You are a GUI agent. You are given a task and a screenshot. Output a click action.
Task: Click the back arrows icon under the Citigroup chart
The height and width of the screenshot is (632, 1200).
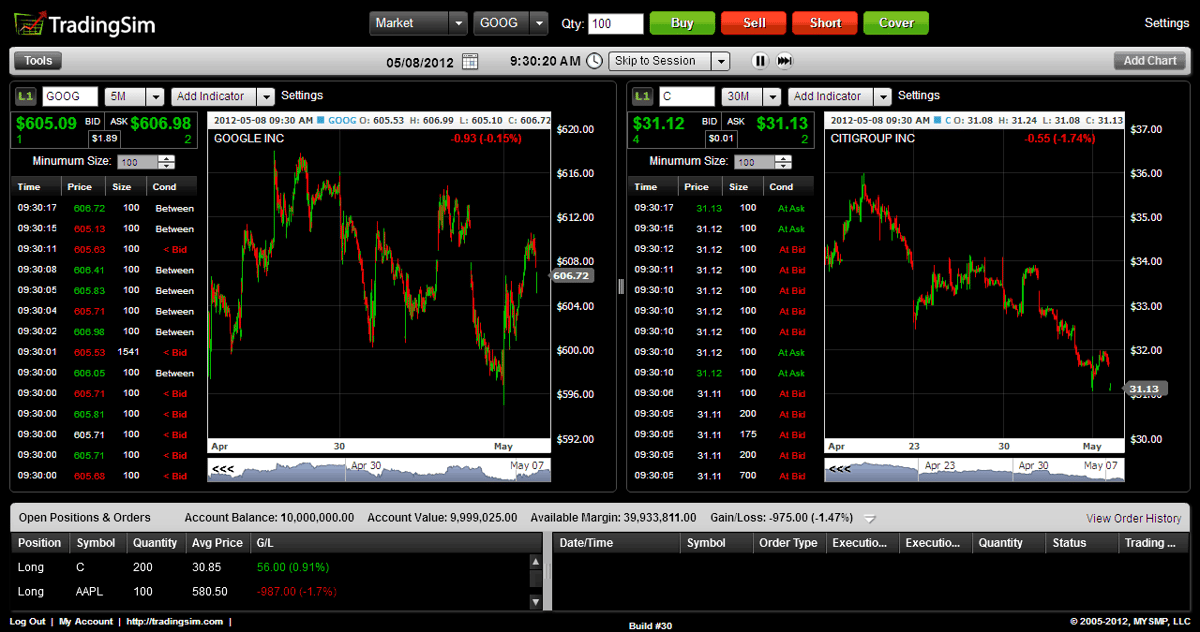click(840, 467)
